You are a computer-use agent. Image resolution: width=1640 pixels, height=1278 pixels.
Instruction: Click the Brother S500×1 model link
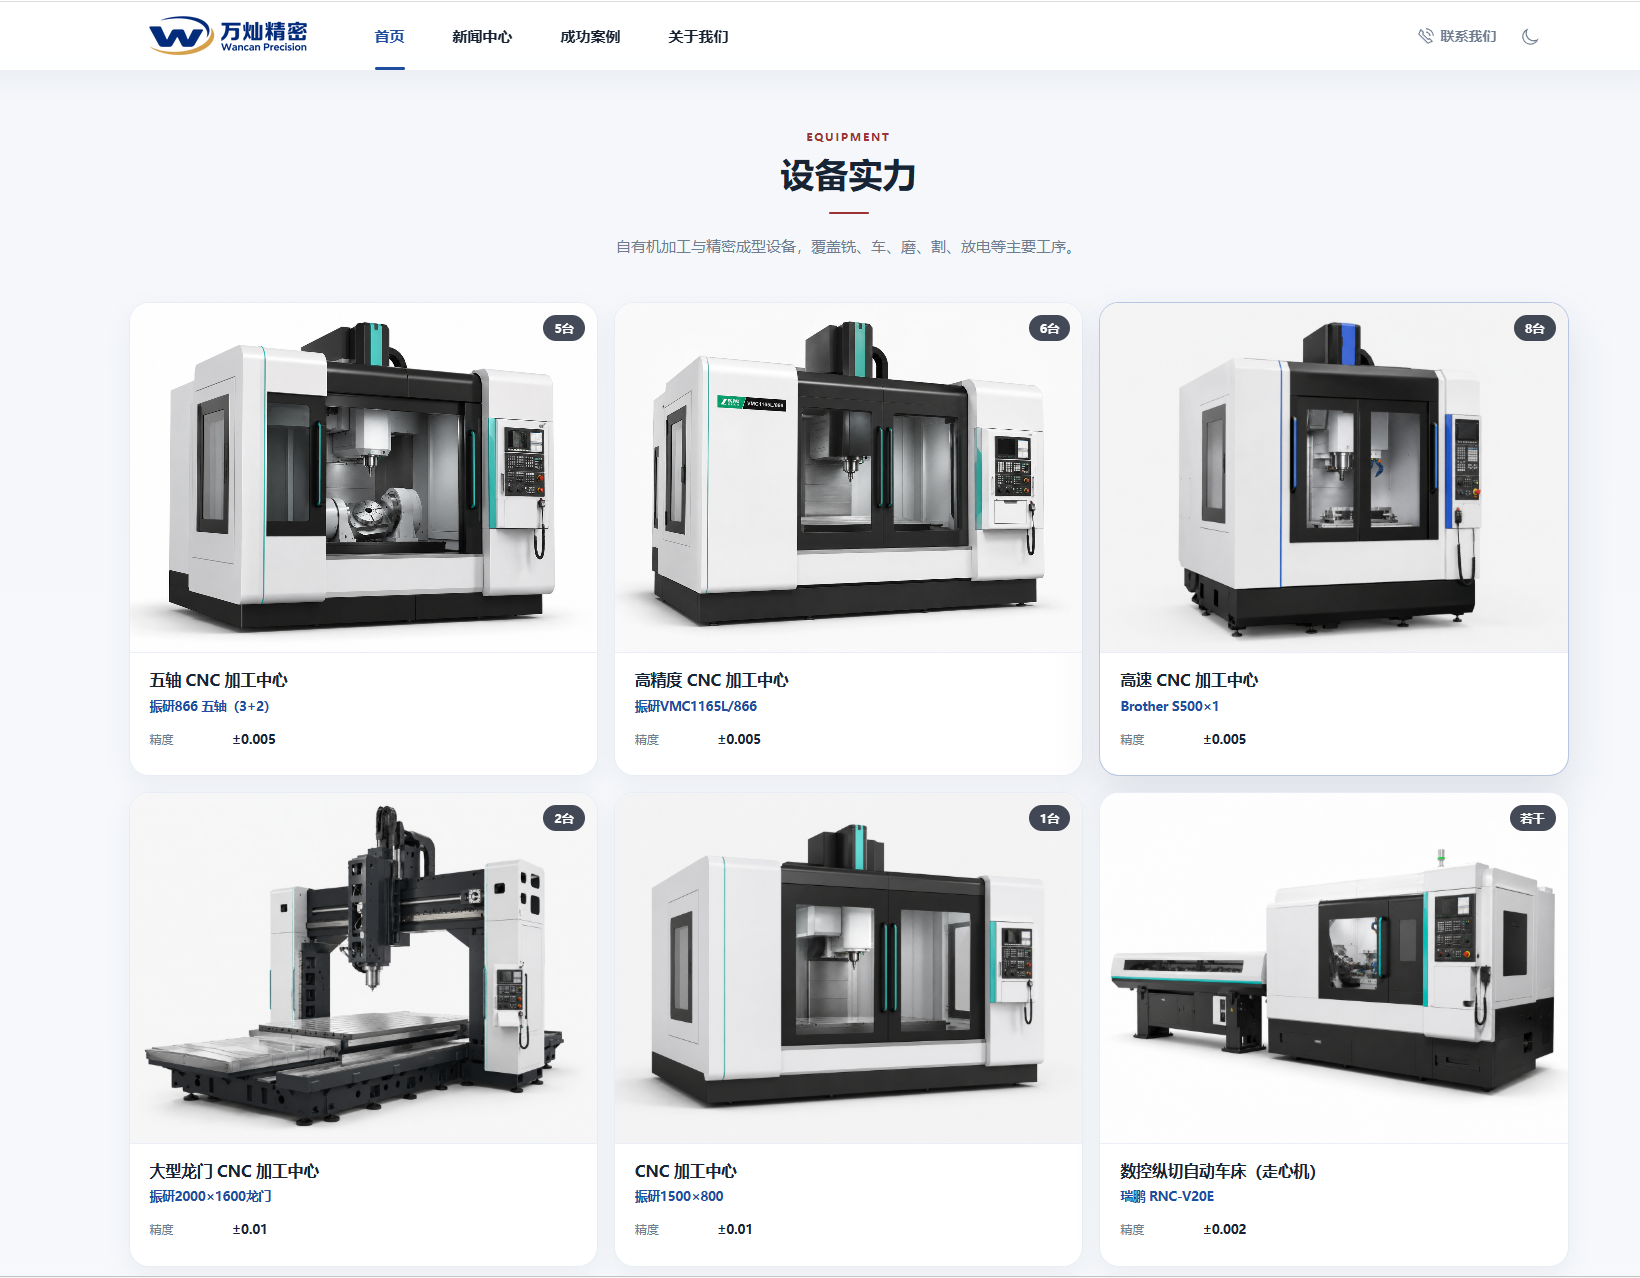[1169, 706]
